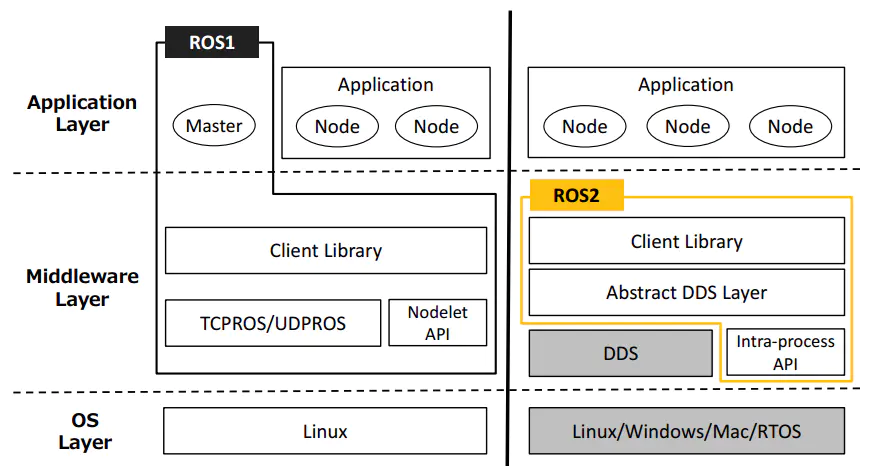Screen dimensions: 875x466
Task: Select the first Node in the ROS1 Application box
Action: coord(337,126)
